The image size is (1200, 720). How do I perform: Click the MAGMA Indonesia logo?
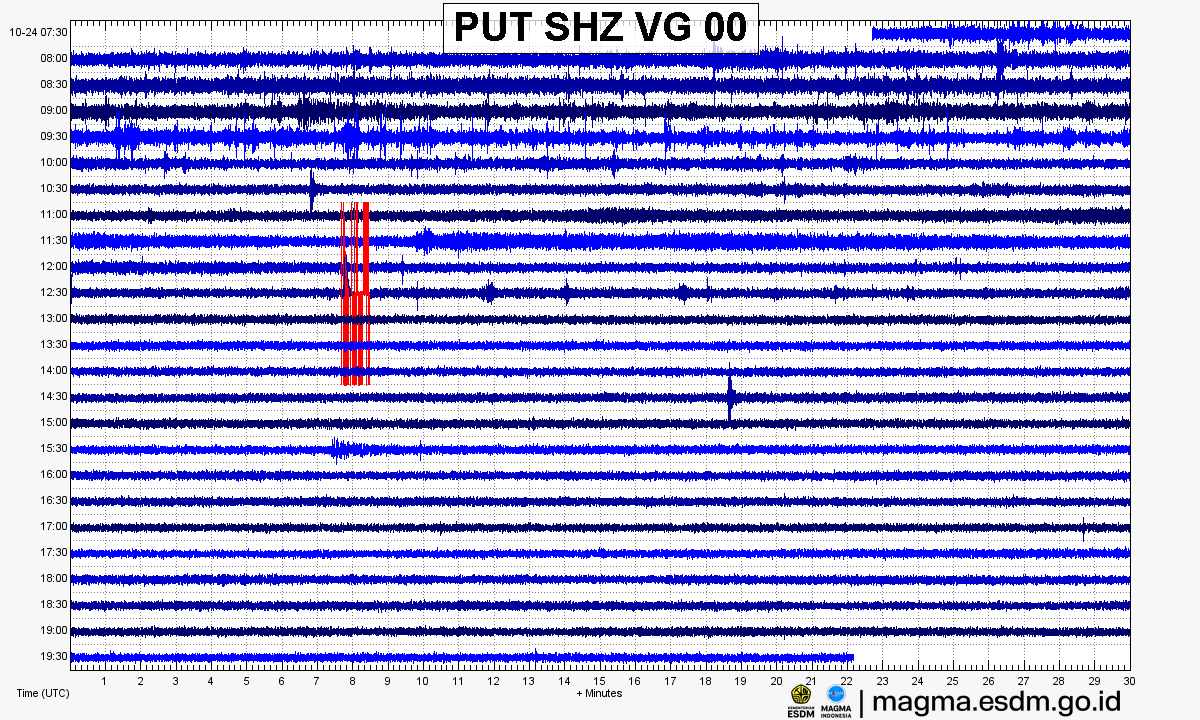click(x=836, y=700)
